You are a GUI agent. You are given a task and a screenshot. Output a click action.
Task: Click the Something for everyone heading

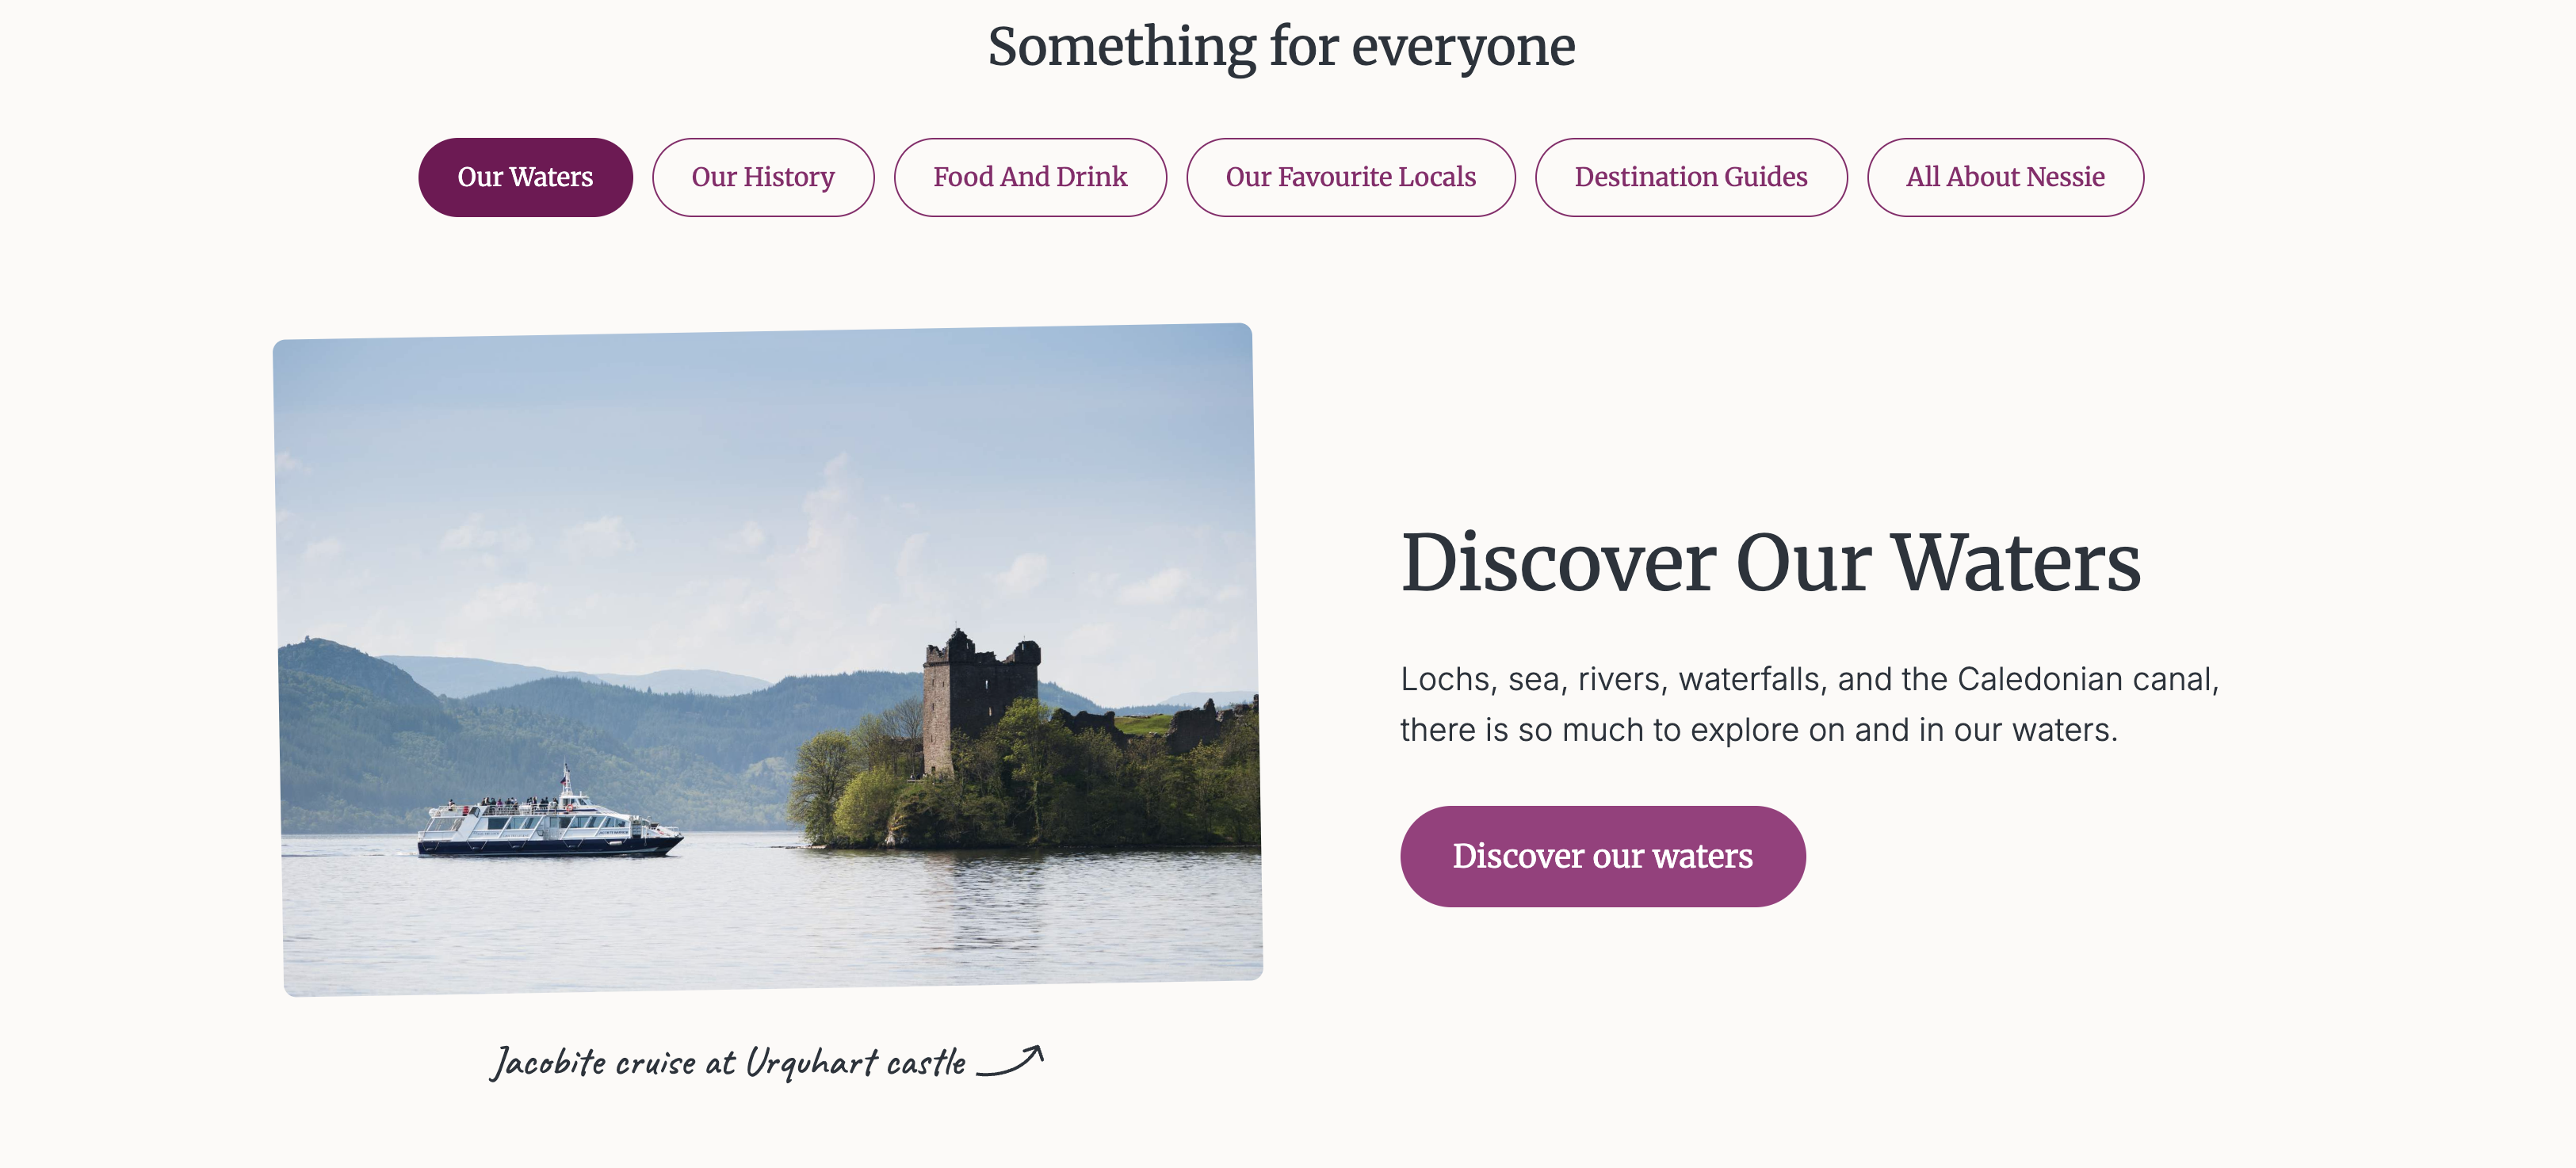(x=1281, y=46)
